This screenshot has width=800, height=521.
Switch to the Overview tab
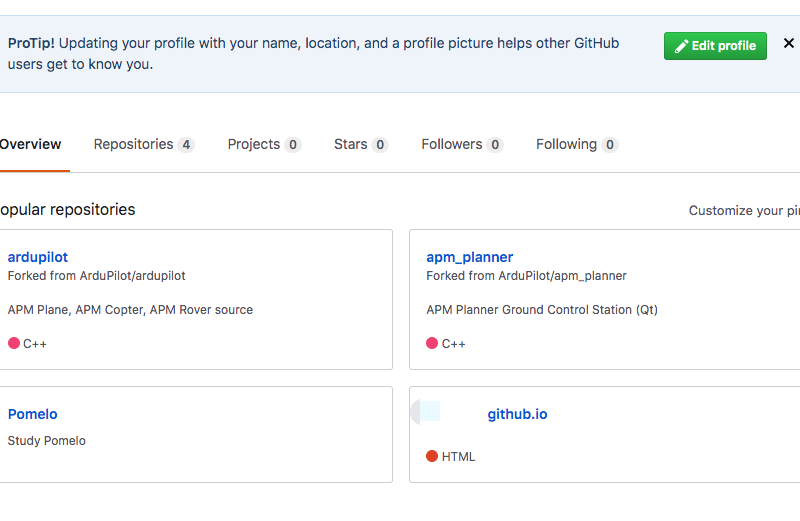[x=30, y=144]
